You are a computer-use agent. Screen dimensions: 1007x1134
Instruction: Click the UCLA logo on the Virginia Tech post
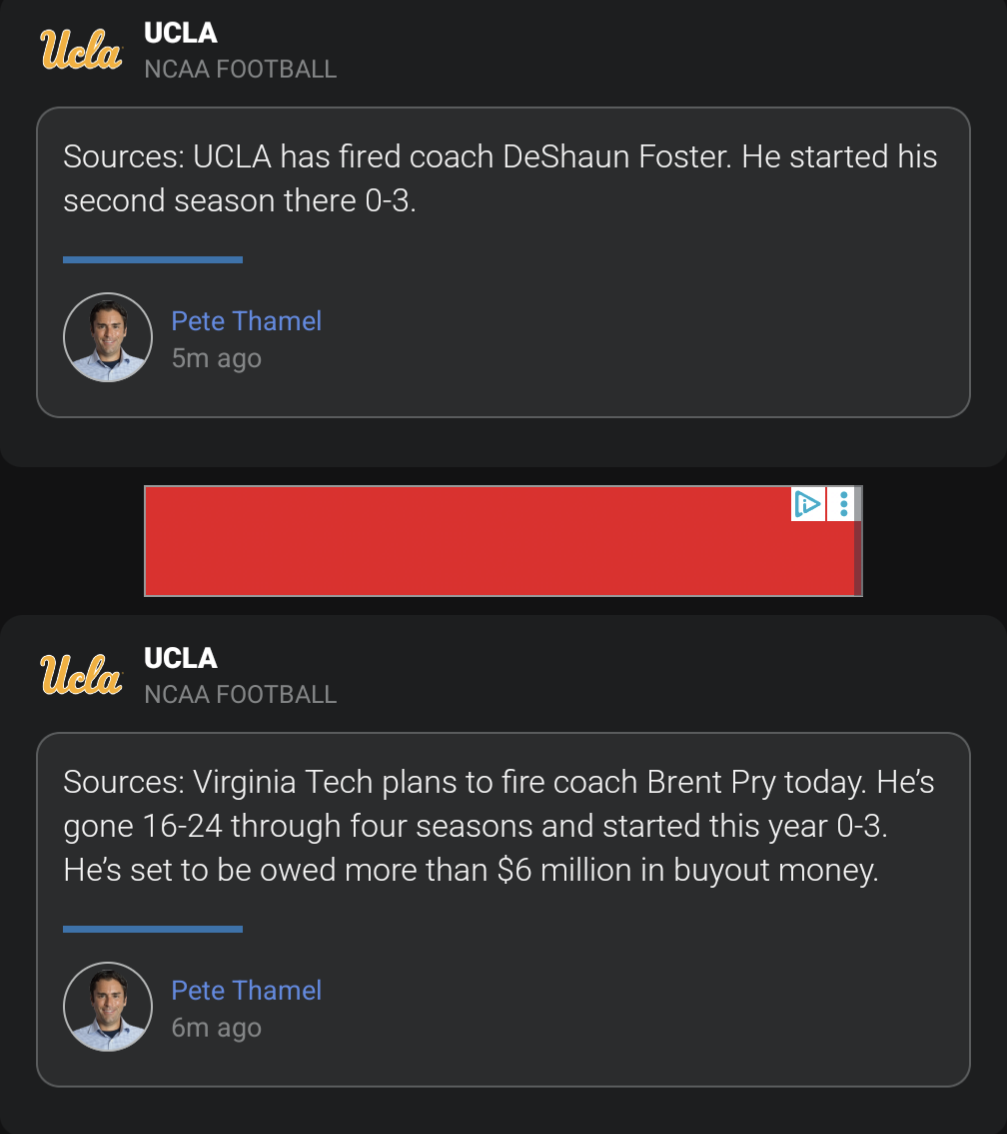(80, 675)
